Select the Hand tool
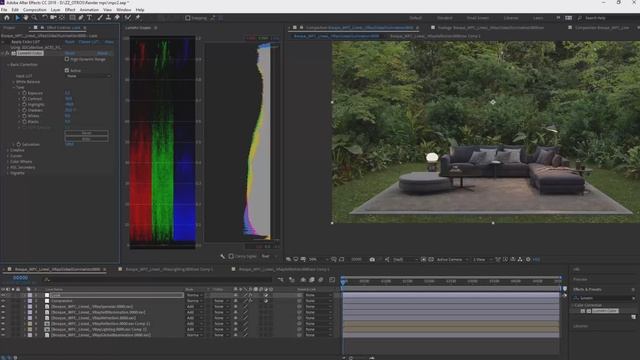Screen dimensions: 640x360 click(26, 18)
